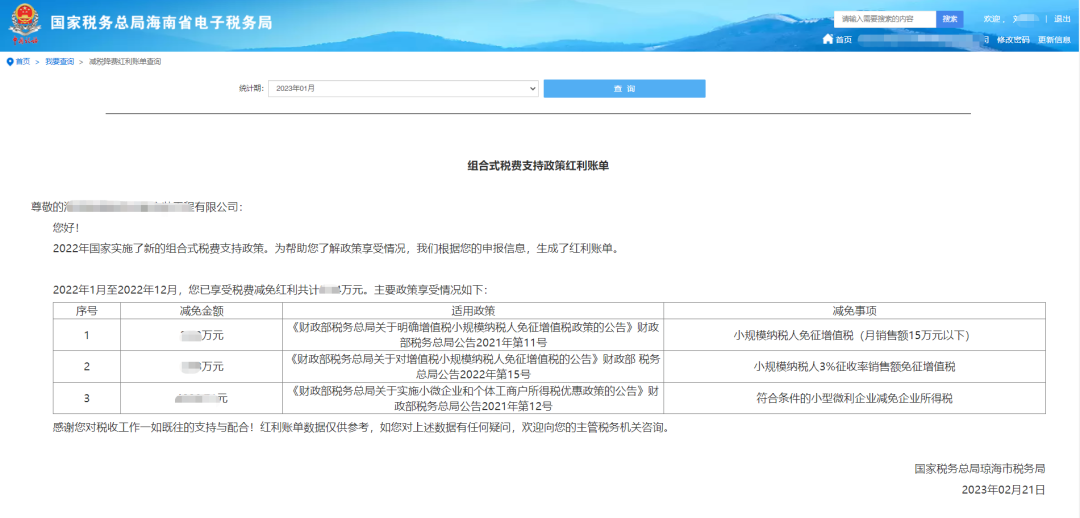The image size is (1080, 518).
Task: Click the location pin icon in breadcrumb
Action: click(10, 62)
